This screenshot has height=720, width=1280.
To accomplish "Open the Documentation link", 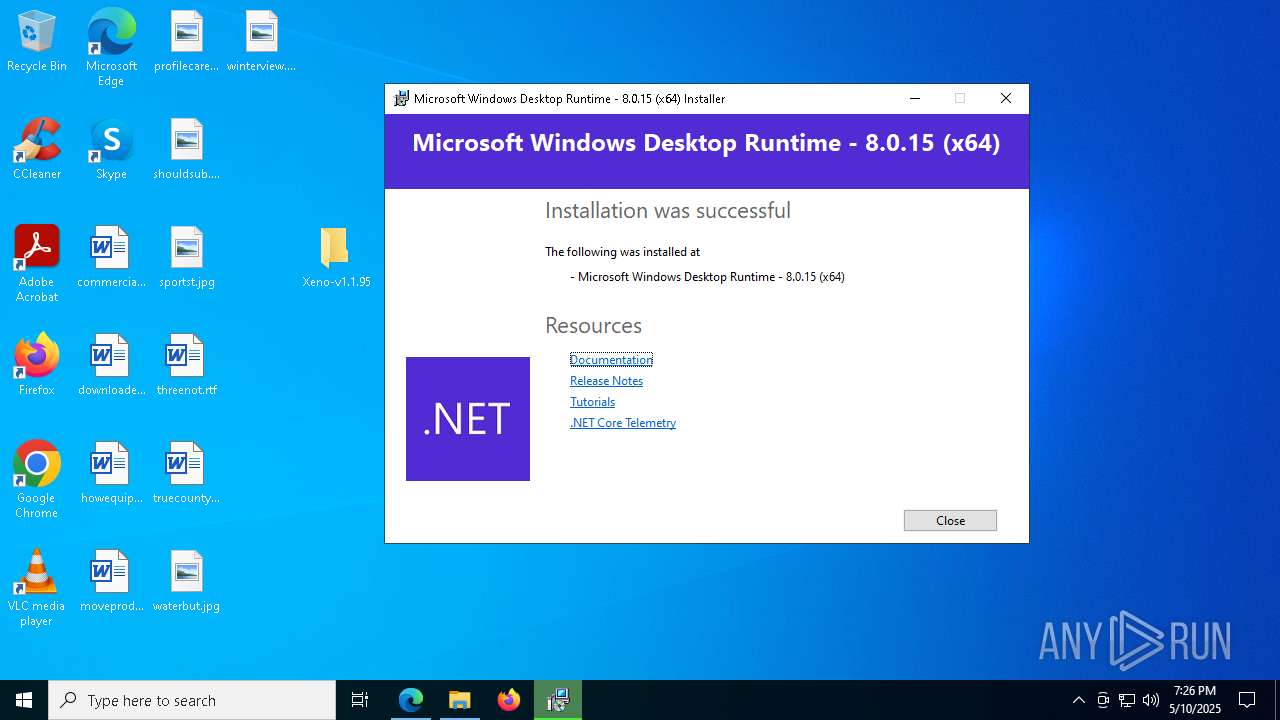I will [x=611, y=360].
